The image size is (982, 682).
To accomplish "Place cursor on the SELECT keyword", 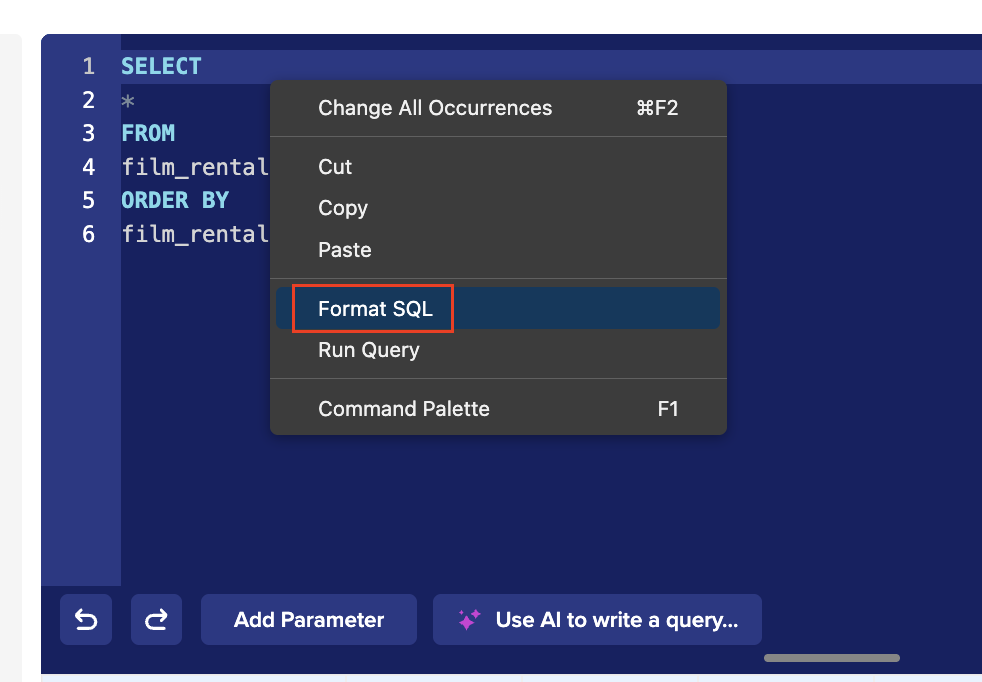I will point(161,67).
